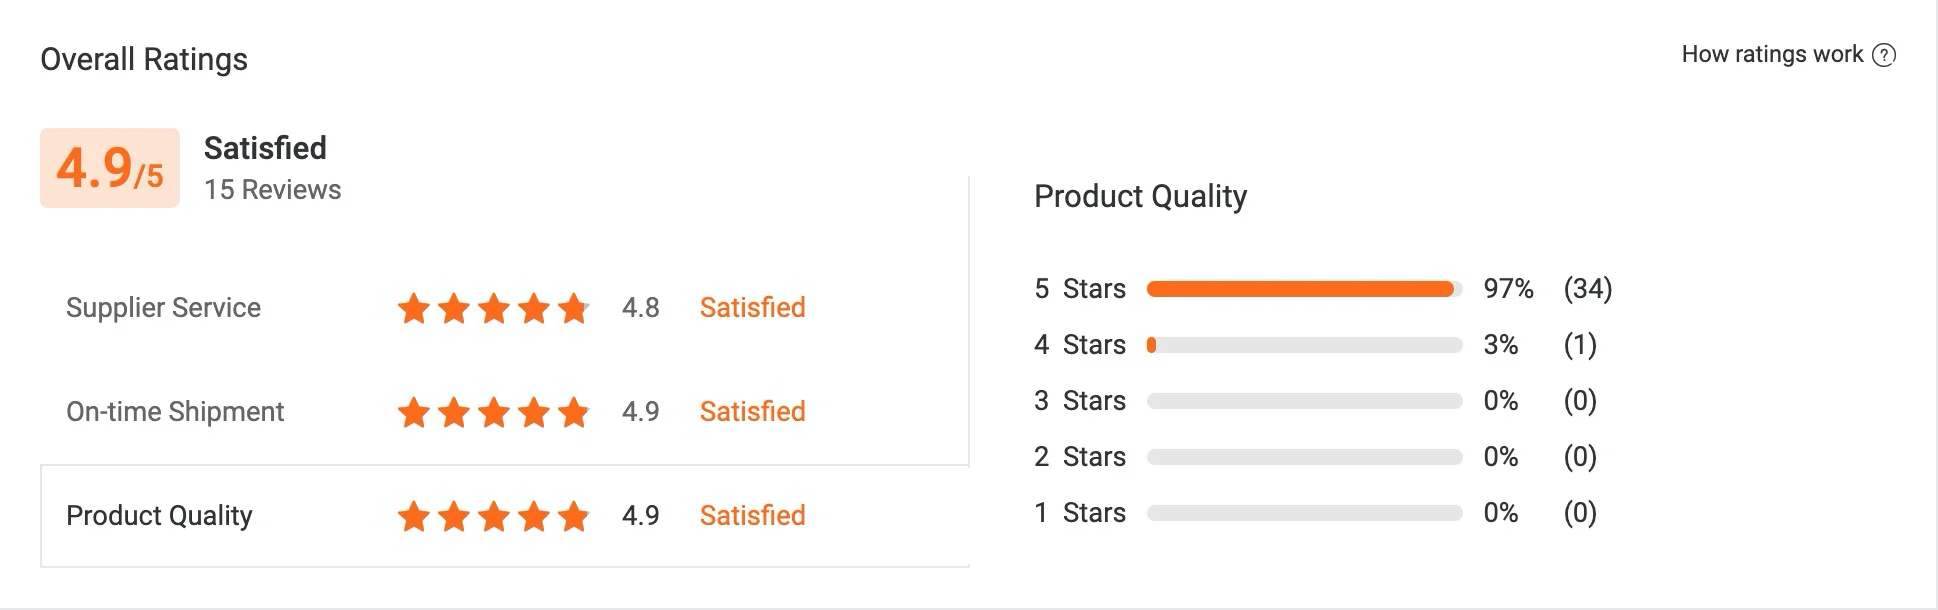1938x610 pixels.
Task: Open the How ratings work link
Action: click(1771, 55)
